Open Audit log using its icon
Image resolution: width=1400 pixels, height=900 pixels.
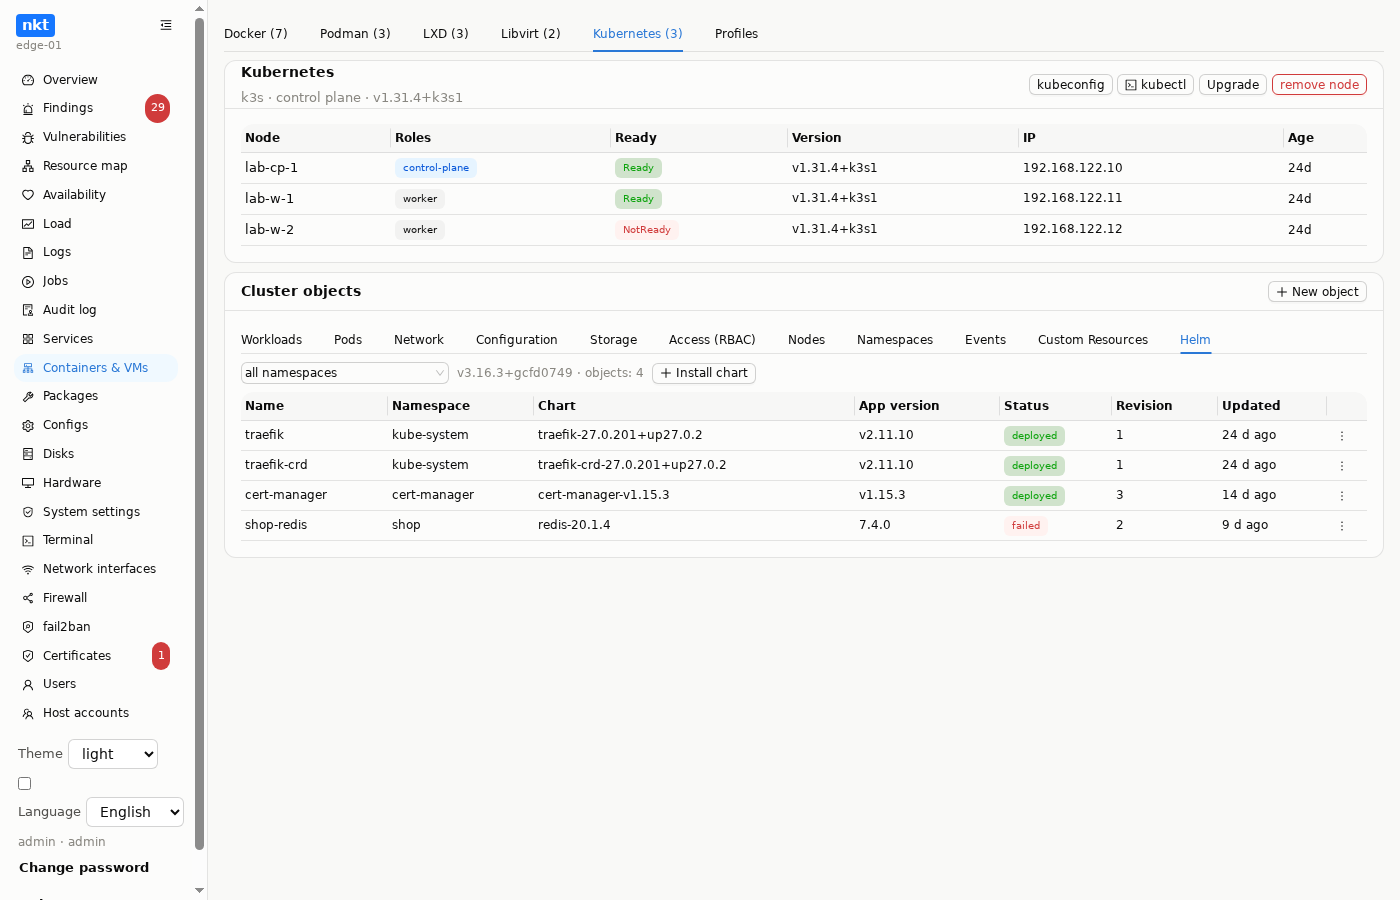click(28, 310)
